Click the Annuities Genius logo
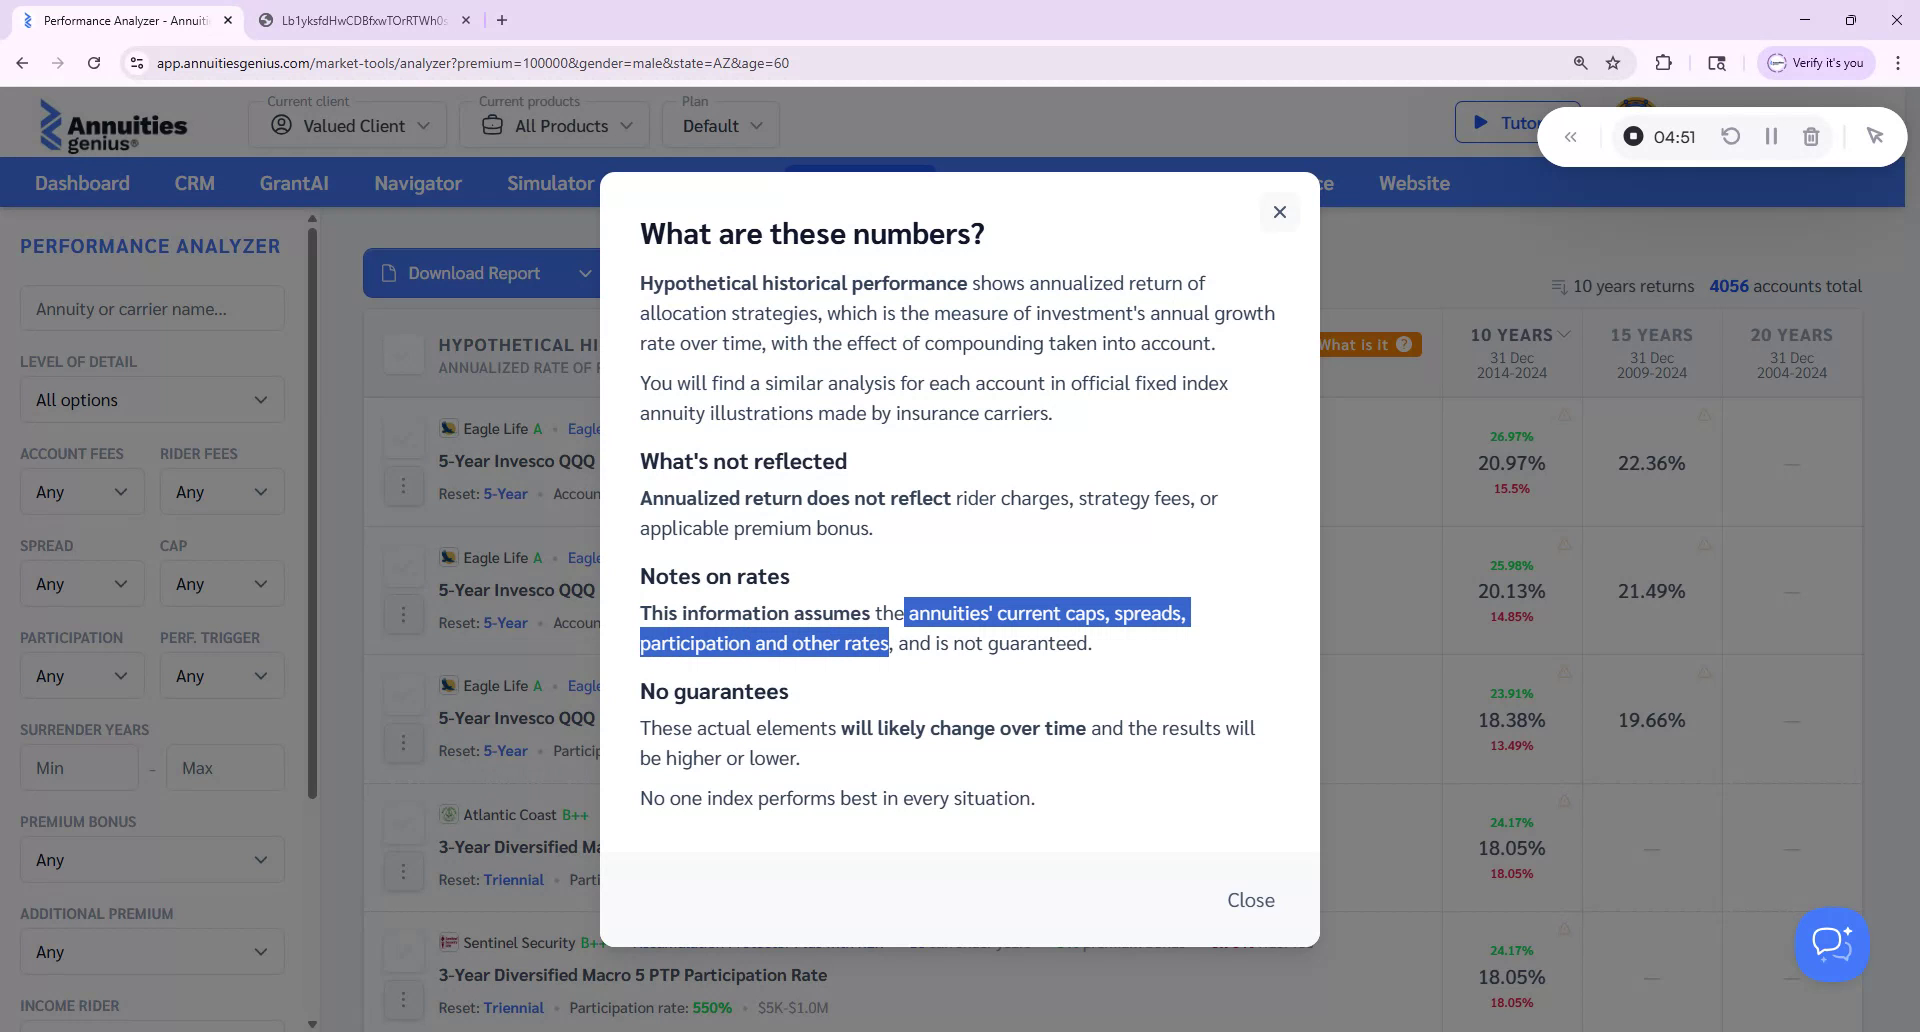This screenshot has width=1920, height=1032. coord(113,125)
